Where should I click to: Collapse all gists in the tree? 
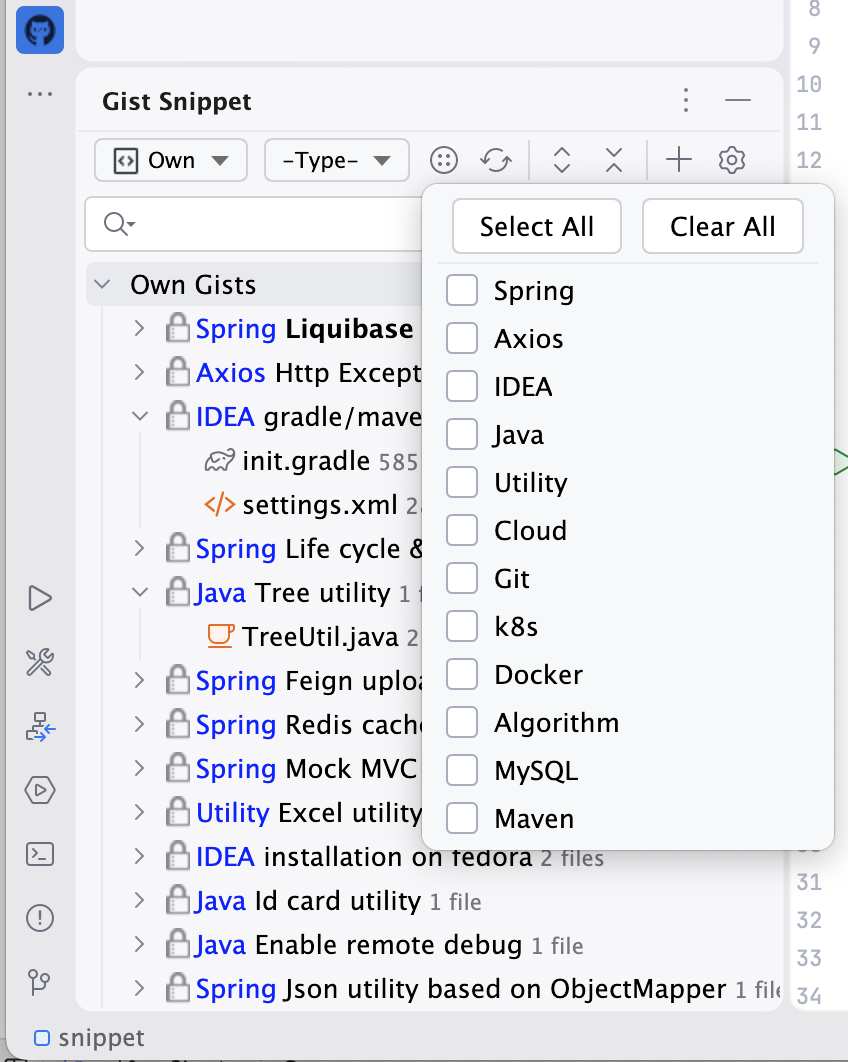614,161
